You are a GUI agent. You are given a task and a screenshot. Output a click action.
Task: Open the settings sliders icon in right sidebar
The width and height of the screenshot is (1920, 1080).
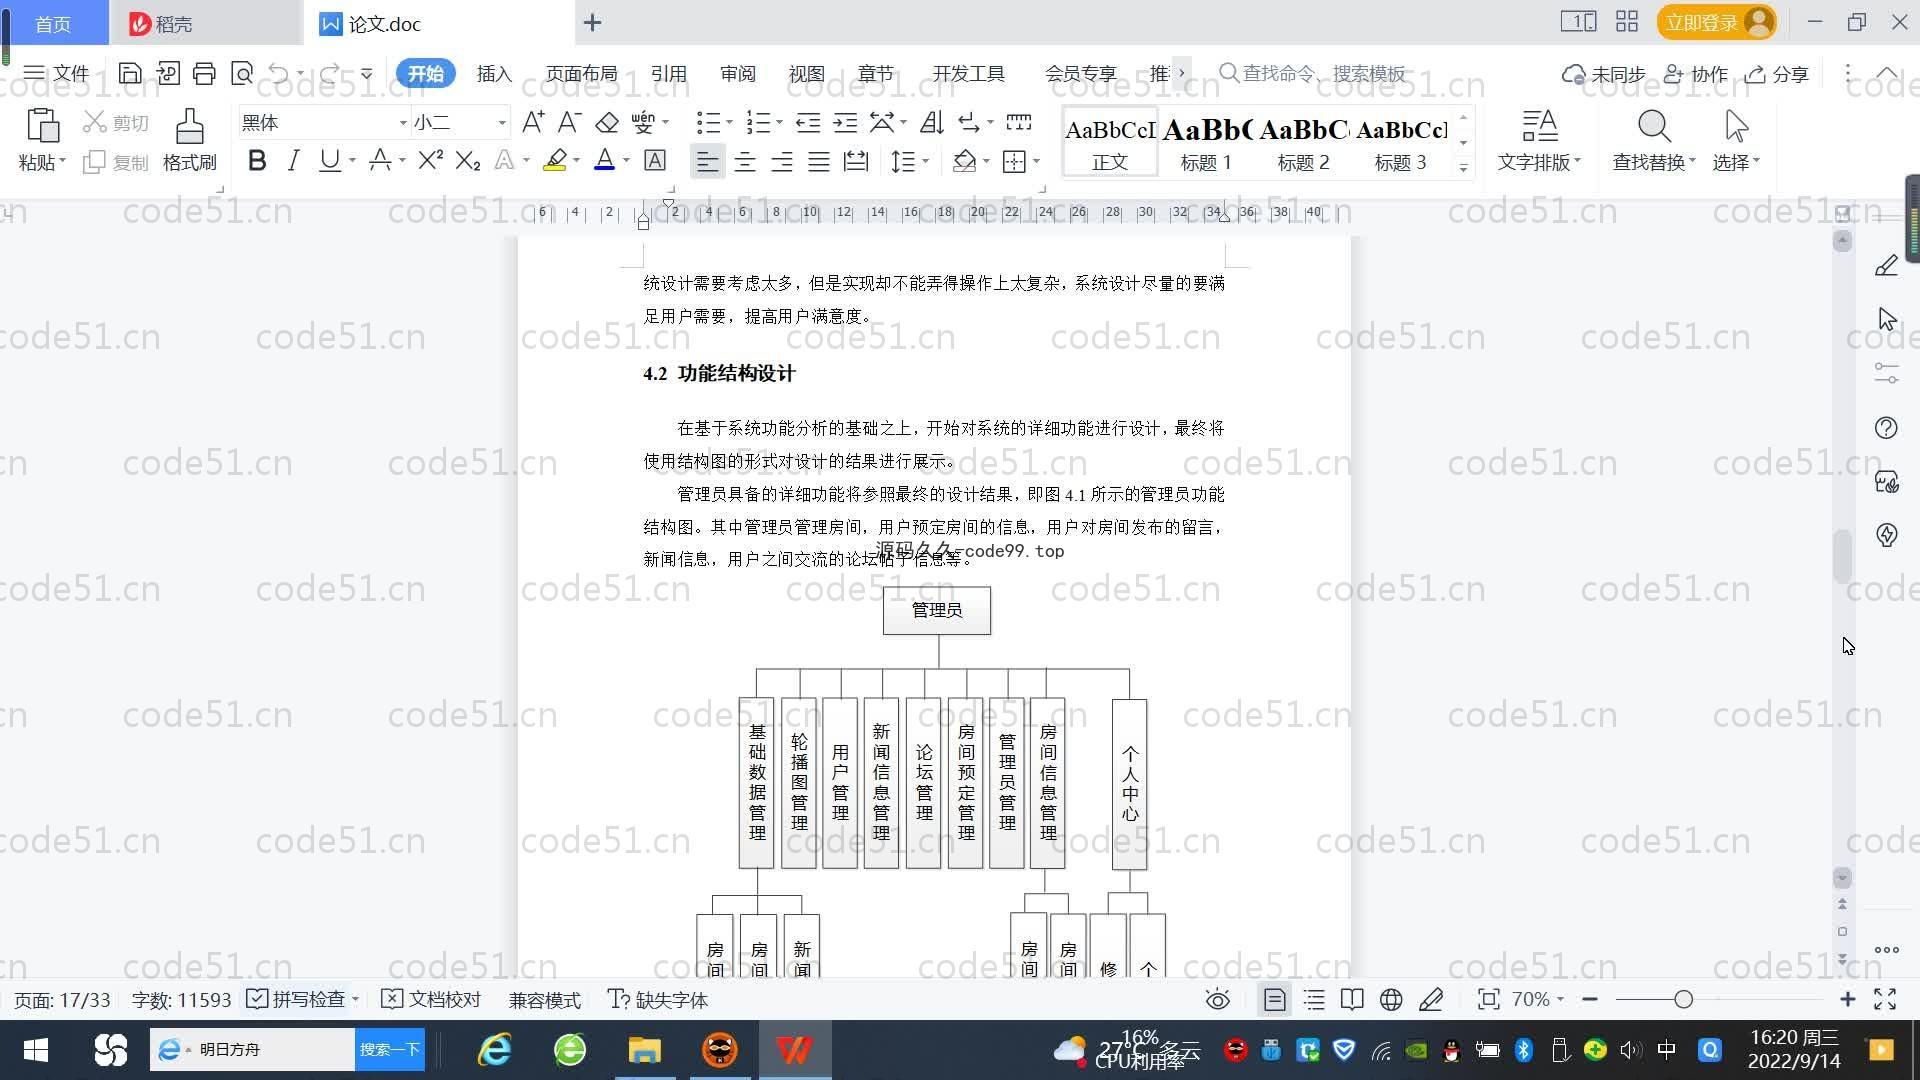tap(1886, 373)
